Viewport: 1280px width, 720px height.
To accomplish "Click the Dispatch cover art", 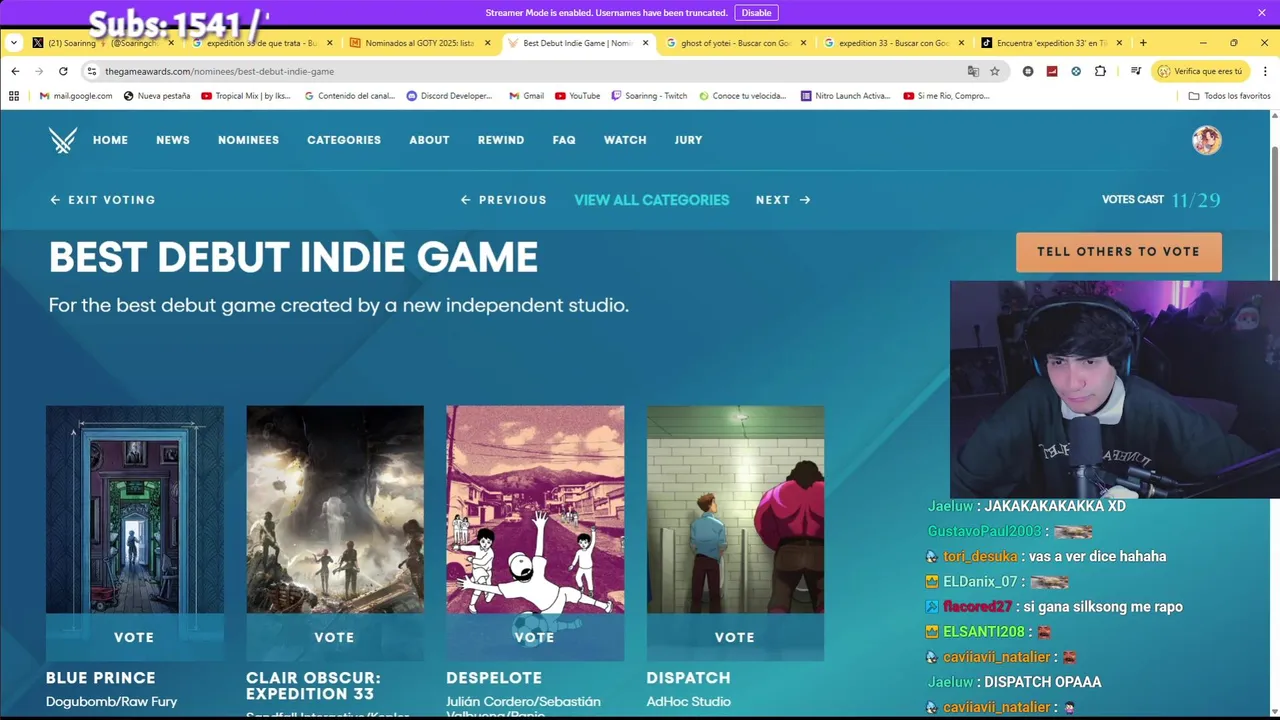I will tap(735, 509).
